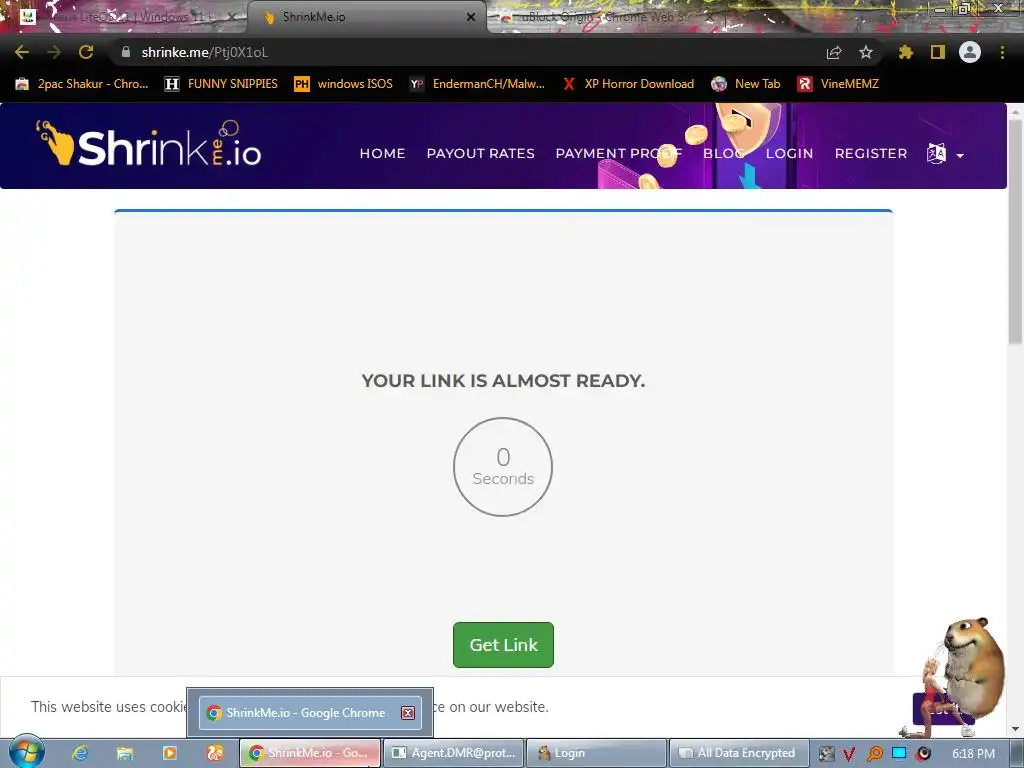
Task: Open the VineMEMZ bookmark
Action: pos(838,84)
